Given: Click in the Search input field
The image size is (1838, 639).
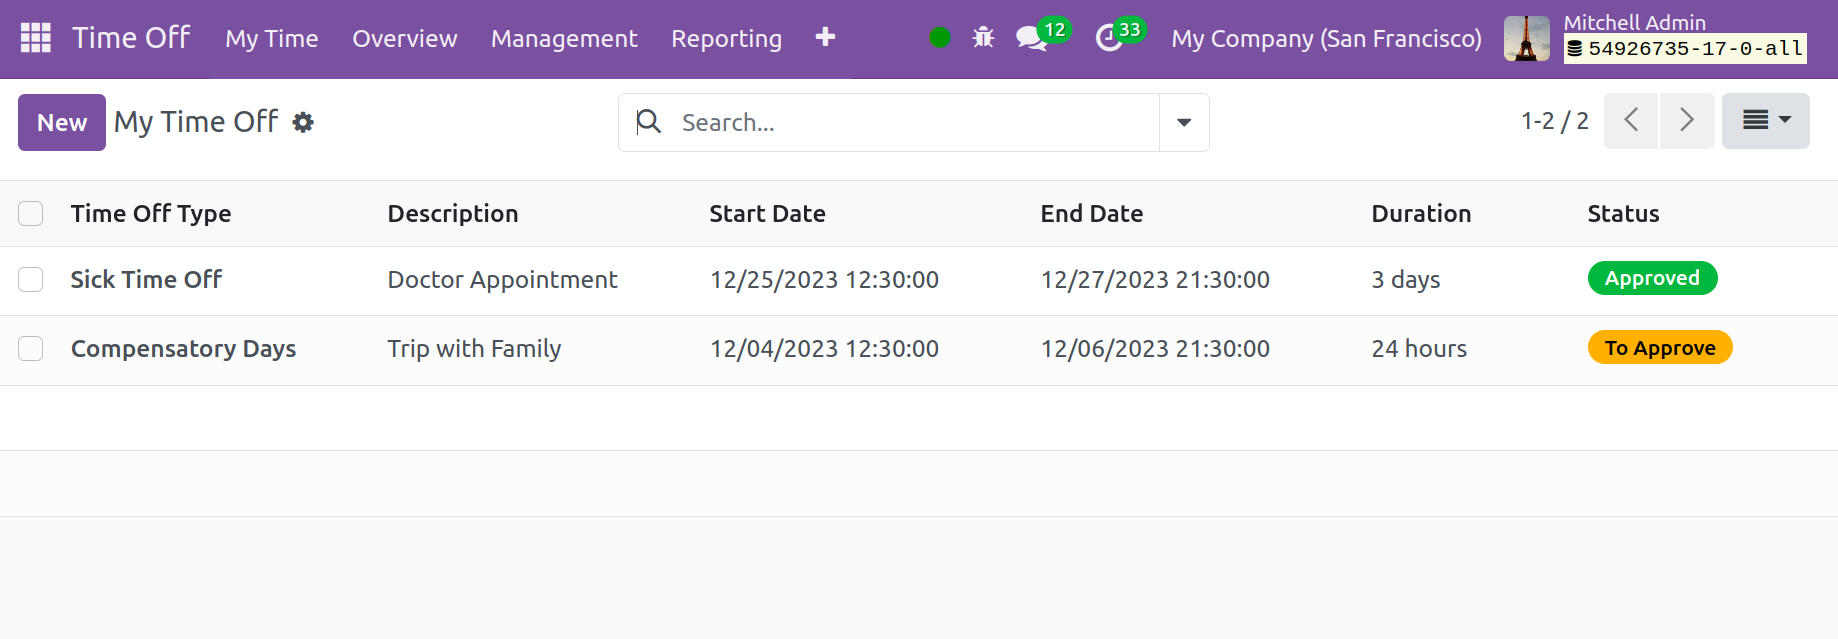Looking at the screenshot, I should click(910, 122).
